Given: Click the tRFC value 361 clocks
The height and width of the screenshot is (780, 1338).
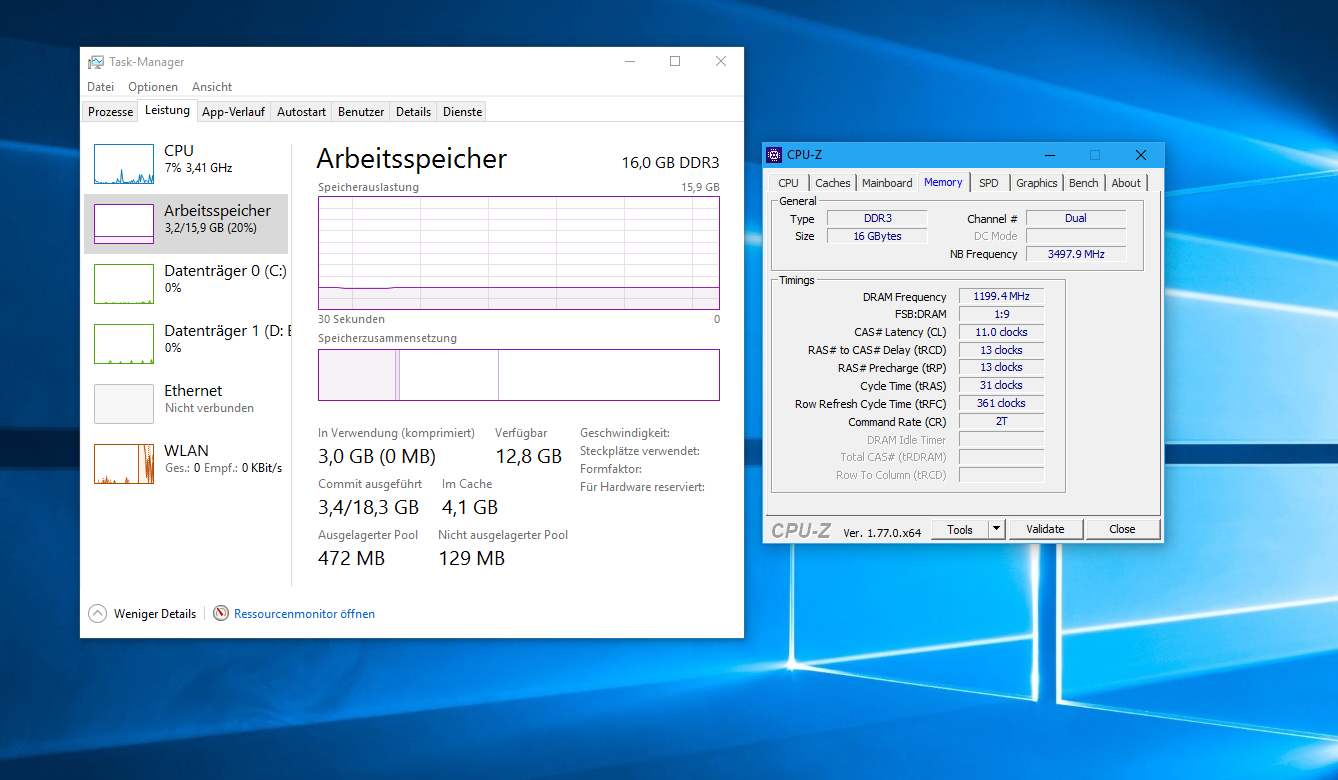Looking at the screenshot, I should tap(1001, 403).
